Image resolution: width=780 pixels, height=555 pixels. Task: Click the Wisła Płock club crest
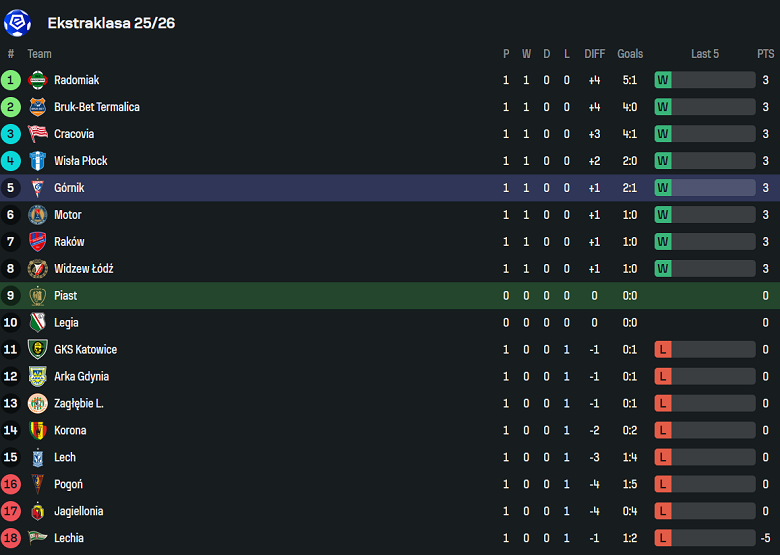[x=38, y=161]
